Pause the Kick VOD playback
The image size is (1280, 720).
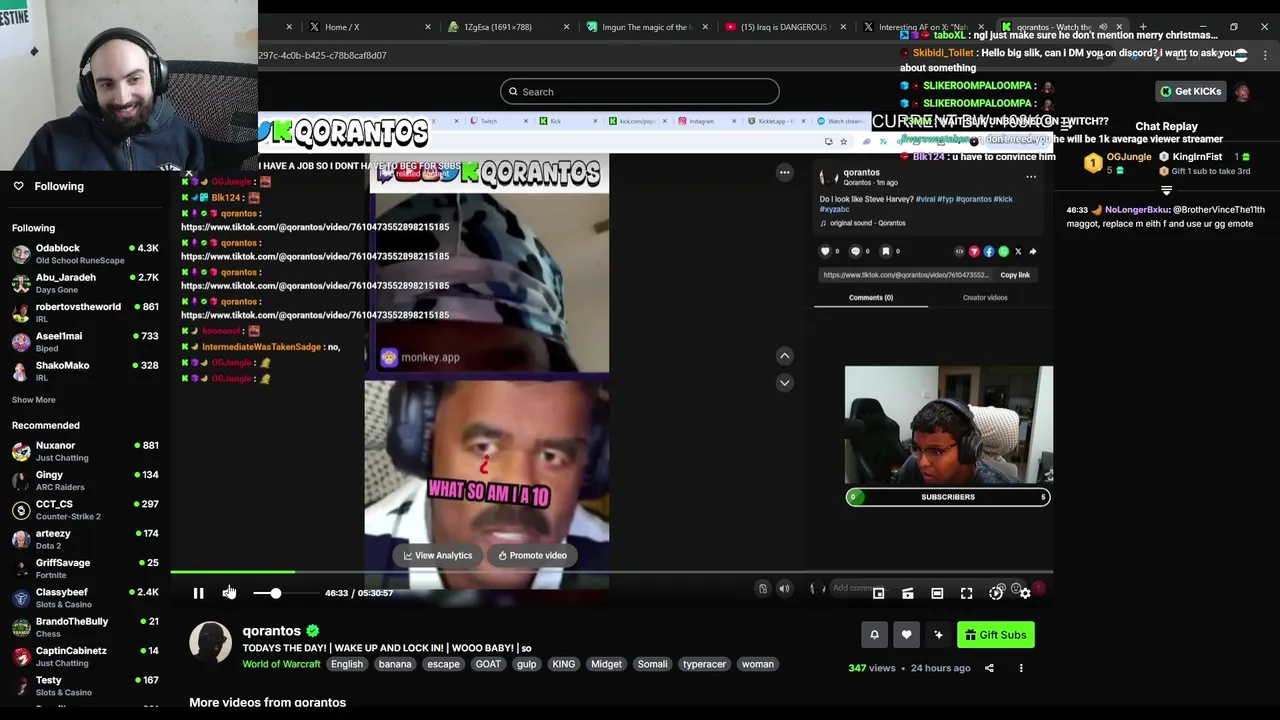click(198, 593)
